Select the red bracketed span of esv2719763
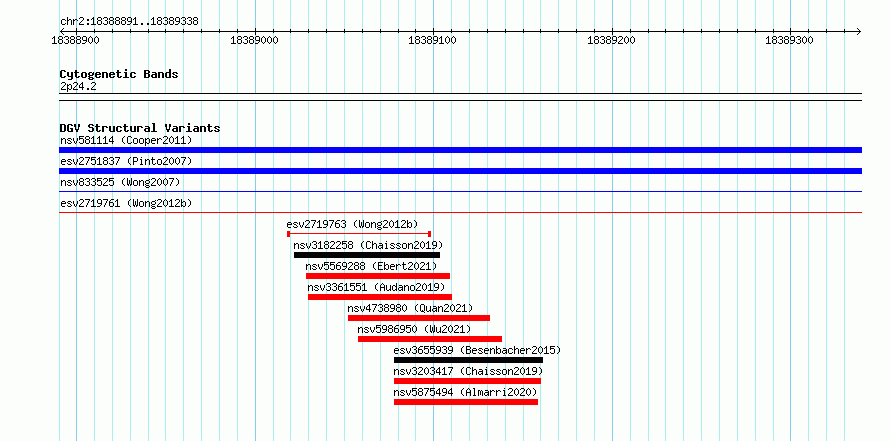890x441 pixels. click(x=359, y=234)
